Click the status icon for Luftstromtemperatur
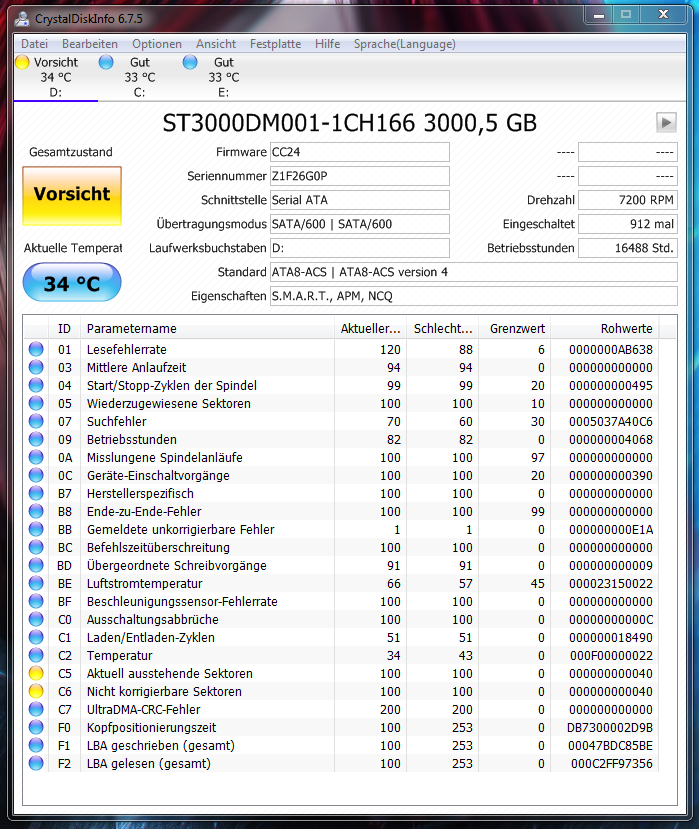The height and width of the screenshot is (829, 699). click(36, 583)
